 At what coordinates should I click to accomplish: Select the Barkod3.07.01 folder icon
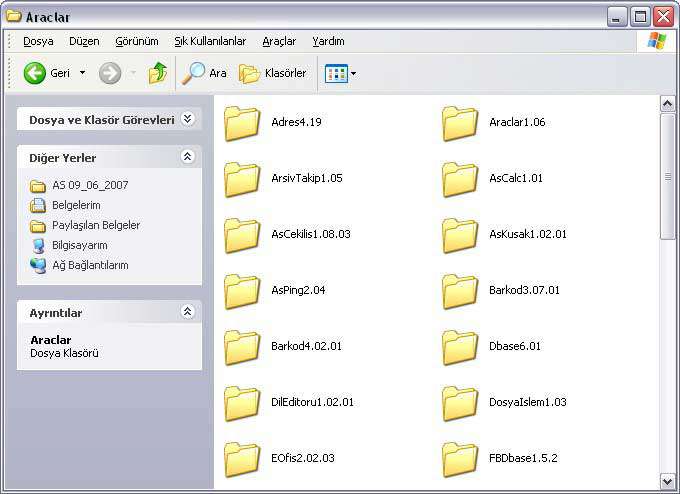(460, 291)
